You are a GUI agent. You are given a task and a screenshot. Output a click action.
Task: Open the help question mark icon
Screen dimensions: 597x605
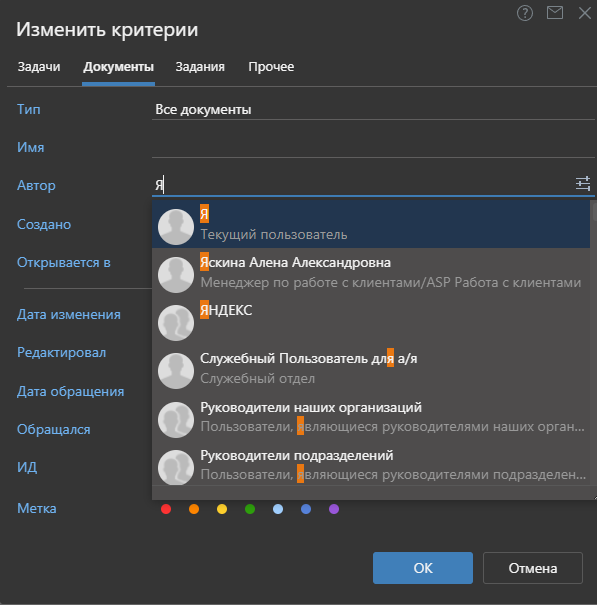pos(525,14)
